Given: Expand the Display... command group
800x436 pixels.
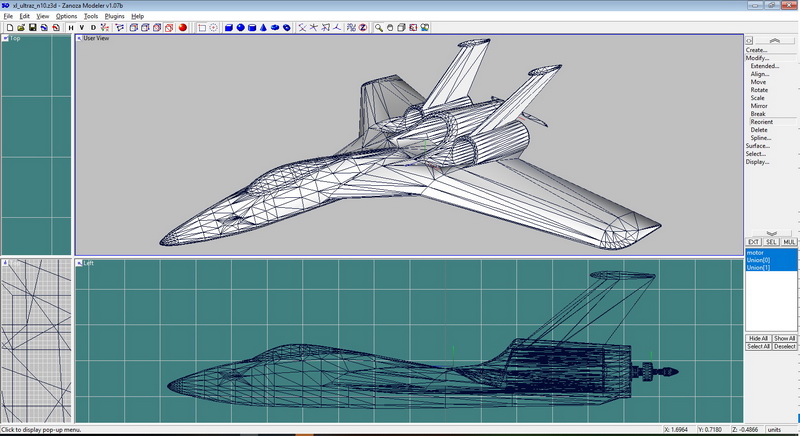Looking at the screenshot, I should coord(758,162).
